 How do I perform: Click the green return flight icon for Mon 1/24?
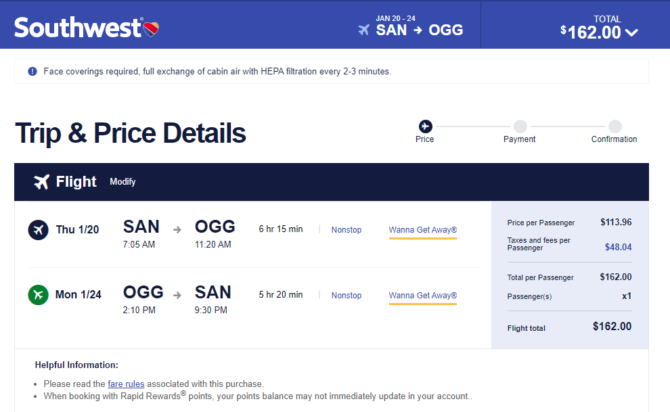coord(38,295)
